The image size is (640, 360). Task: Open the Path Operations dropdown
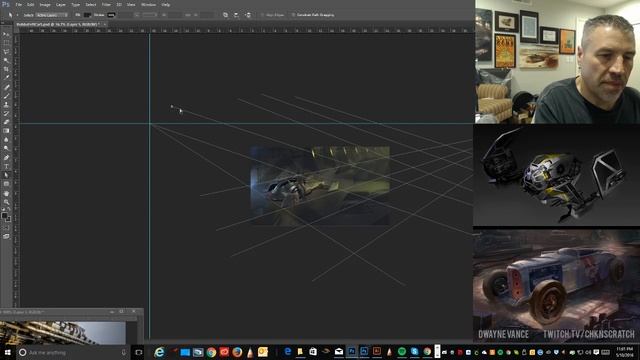point(225,15)
